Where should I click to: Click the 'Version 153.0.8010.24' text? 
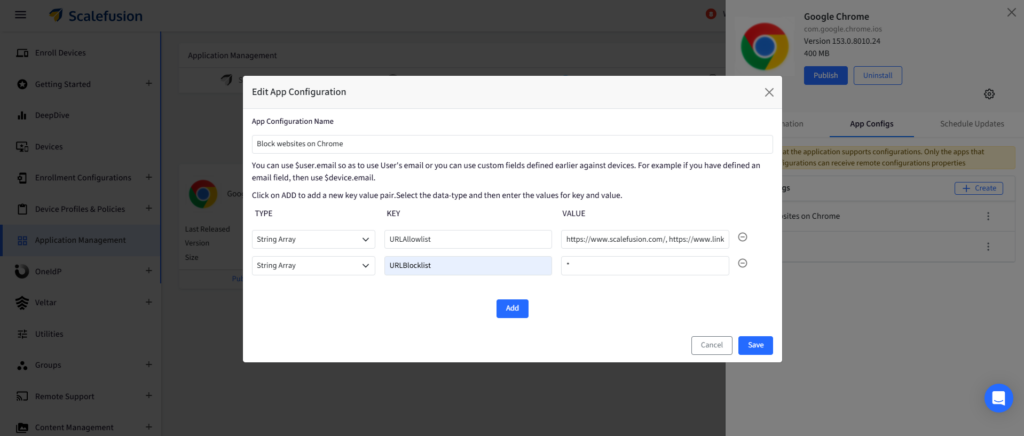point(842,41)
